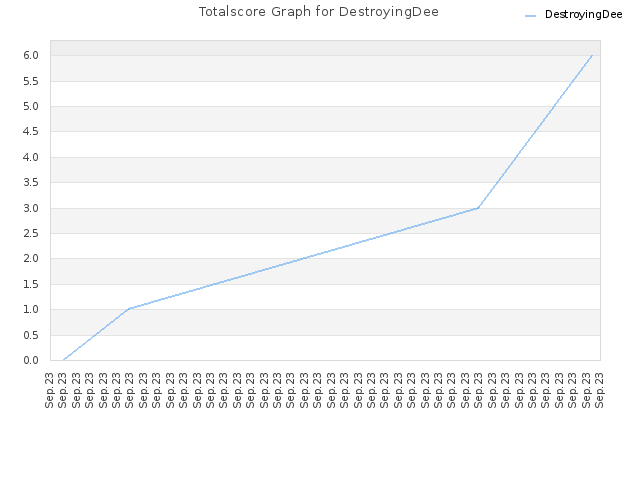Click the line's bend point at 3.0

478,208
